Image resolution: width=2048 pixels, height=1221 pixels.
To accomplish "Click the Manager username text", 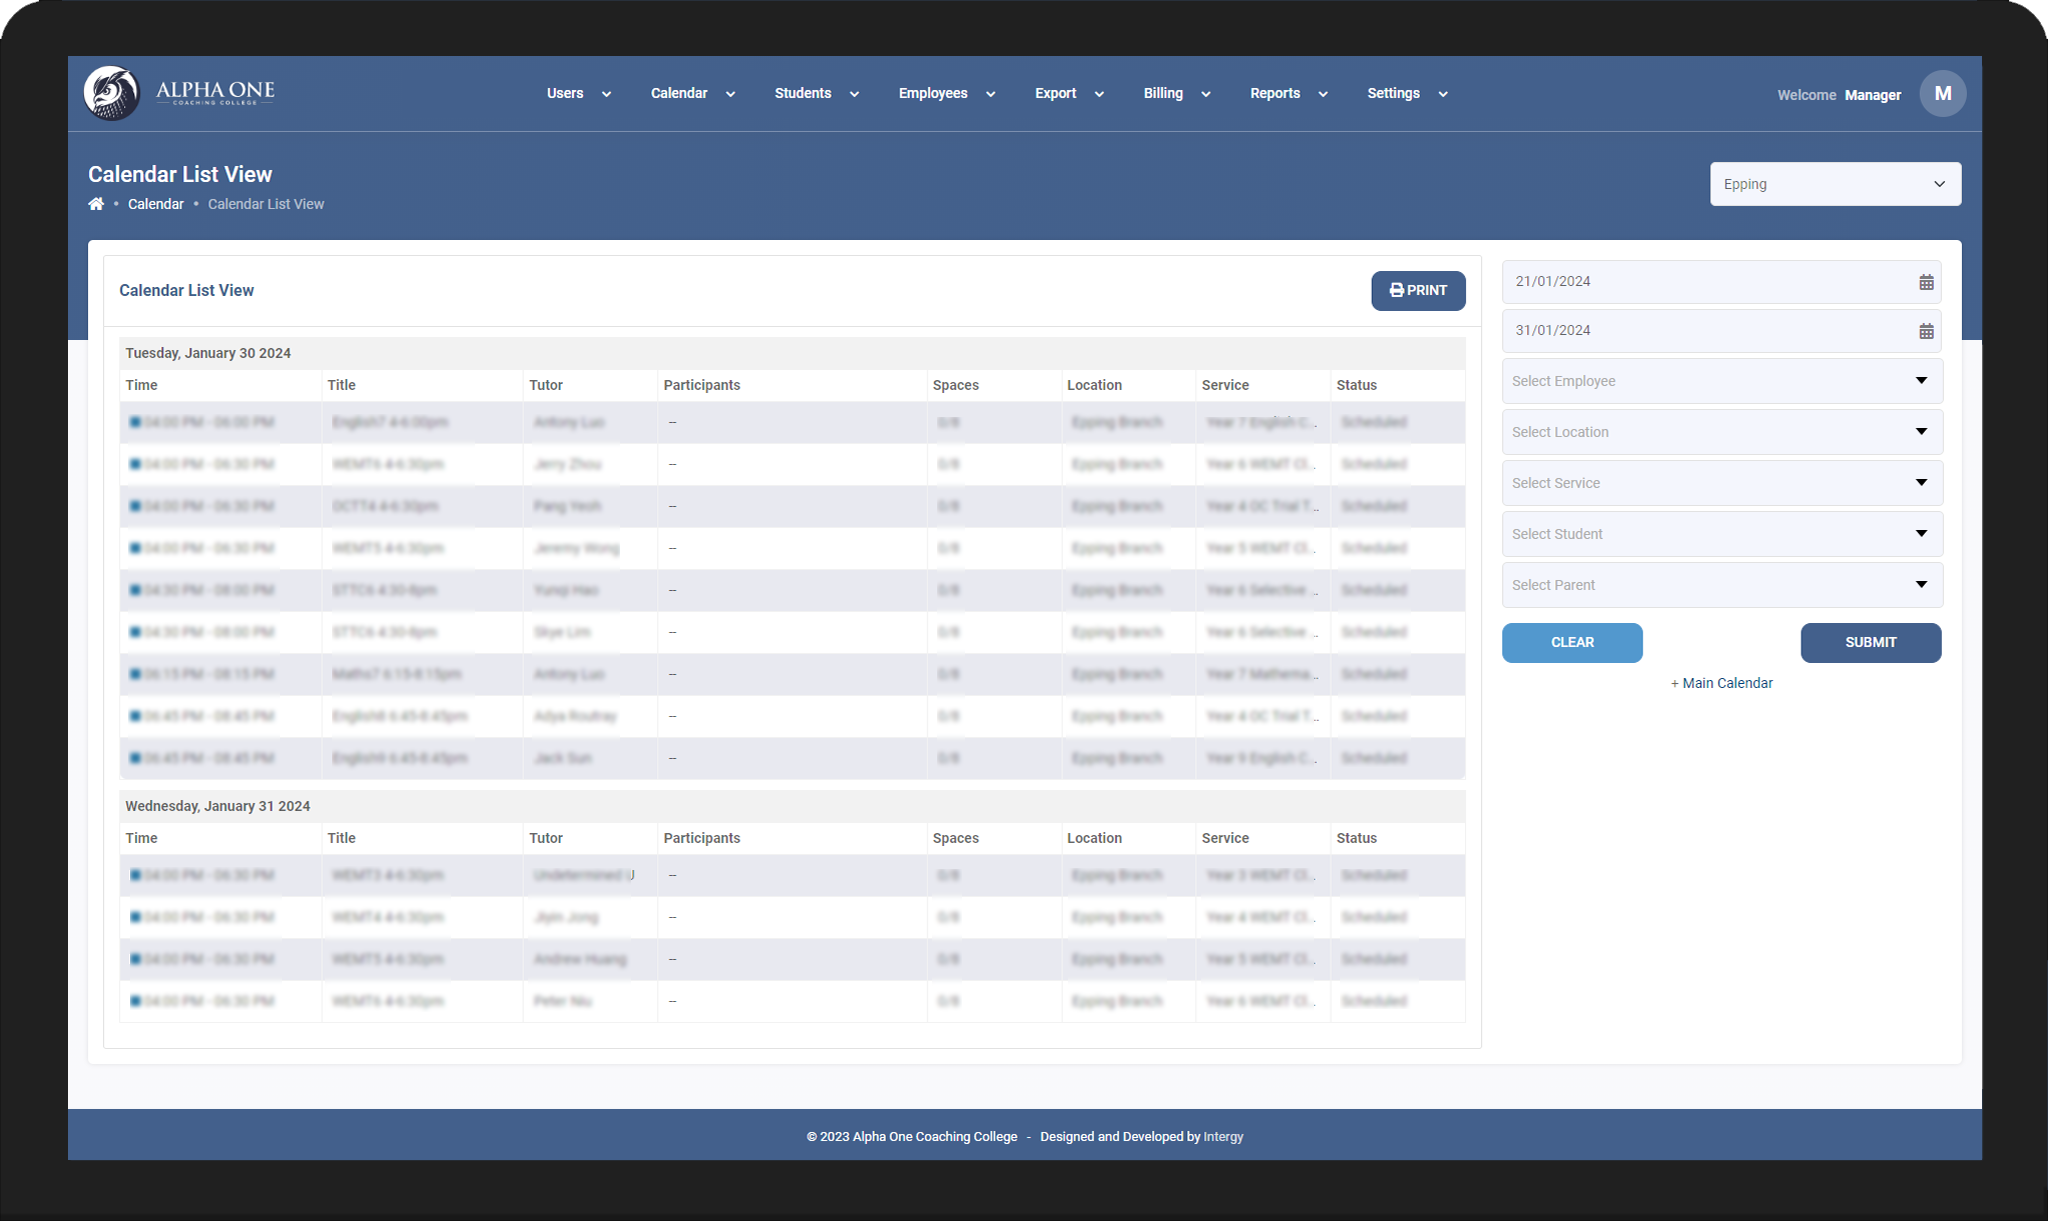I will (x=1872, y=95).
